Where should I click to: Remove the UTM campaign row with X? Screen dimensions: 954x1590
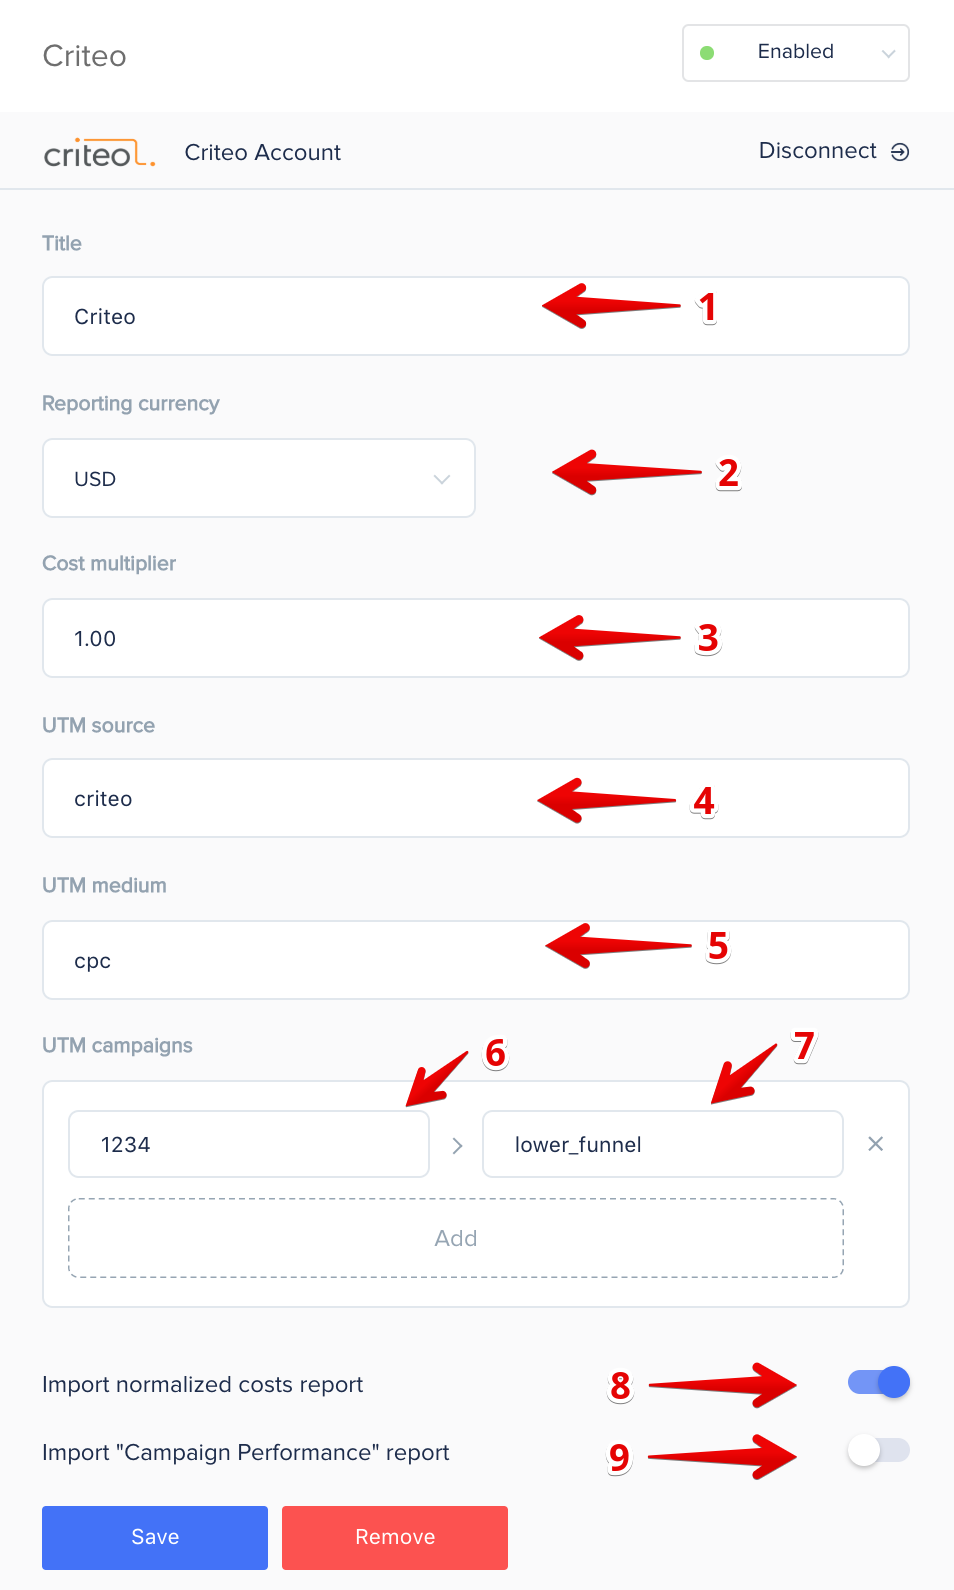coord(876,1144)
